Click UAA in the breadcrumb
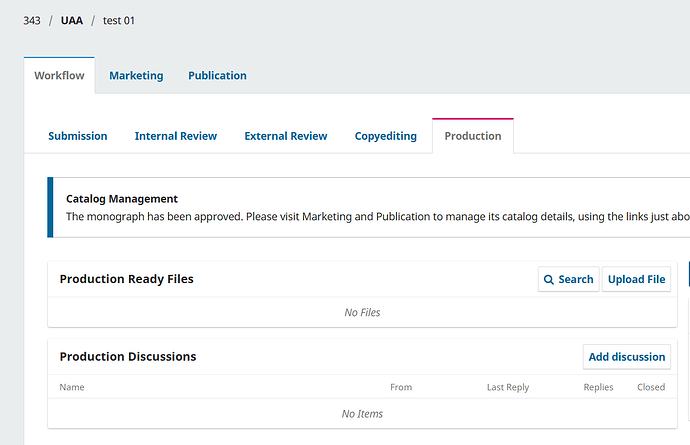690x445 pixels. (72, 21)
